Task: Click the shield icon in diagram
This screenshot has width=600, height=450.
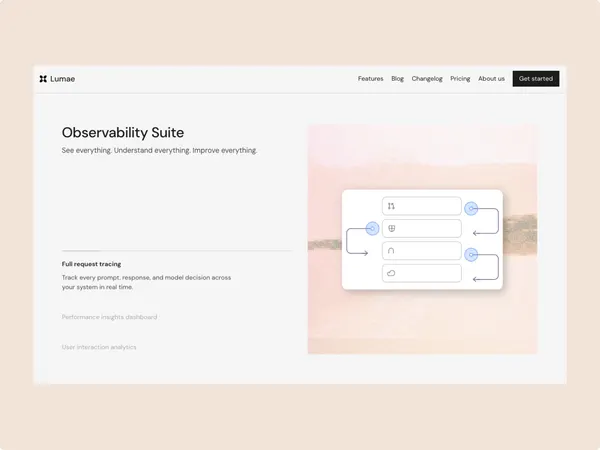Action: click(x=391, y=228)
